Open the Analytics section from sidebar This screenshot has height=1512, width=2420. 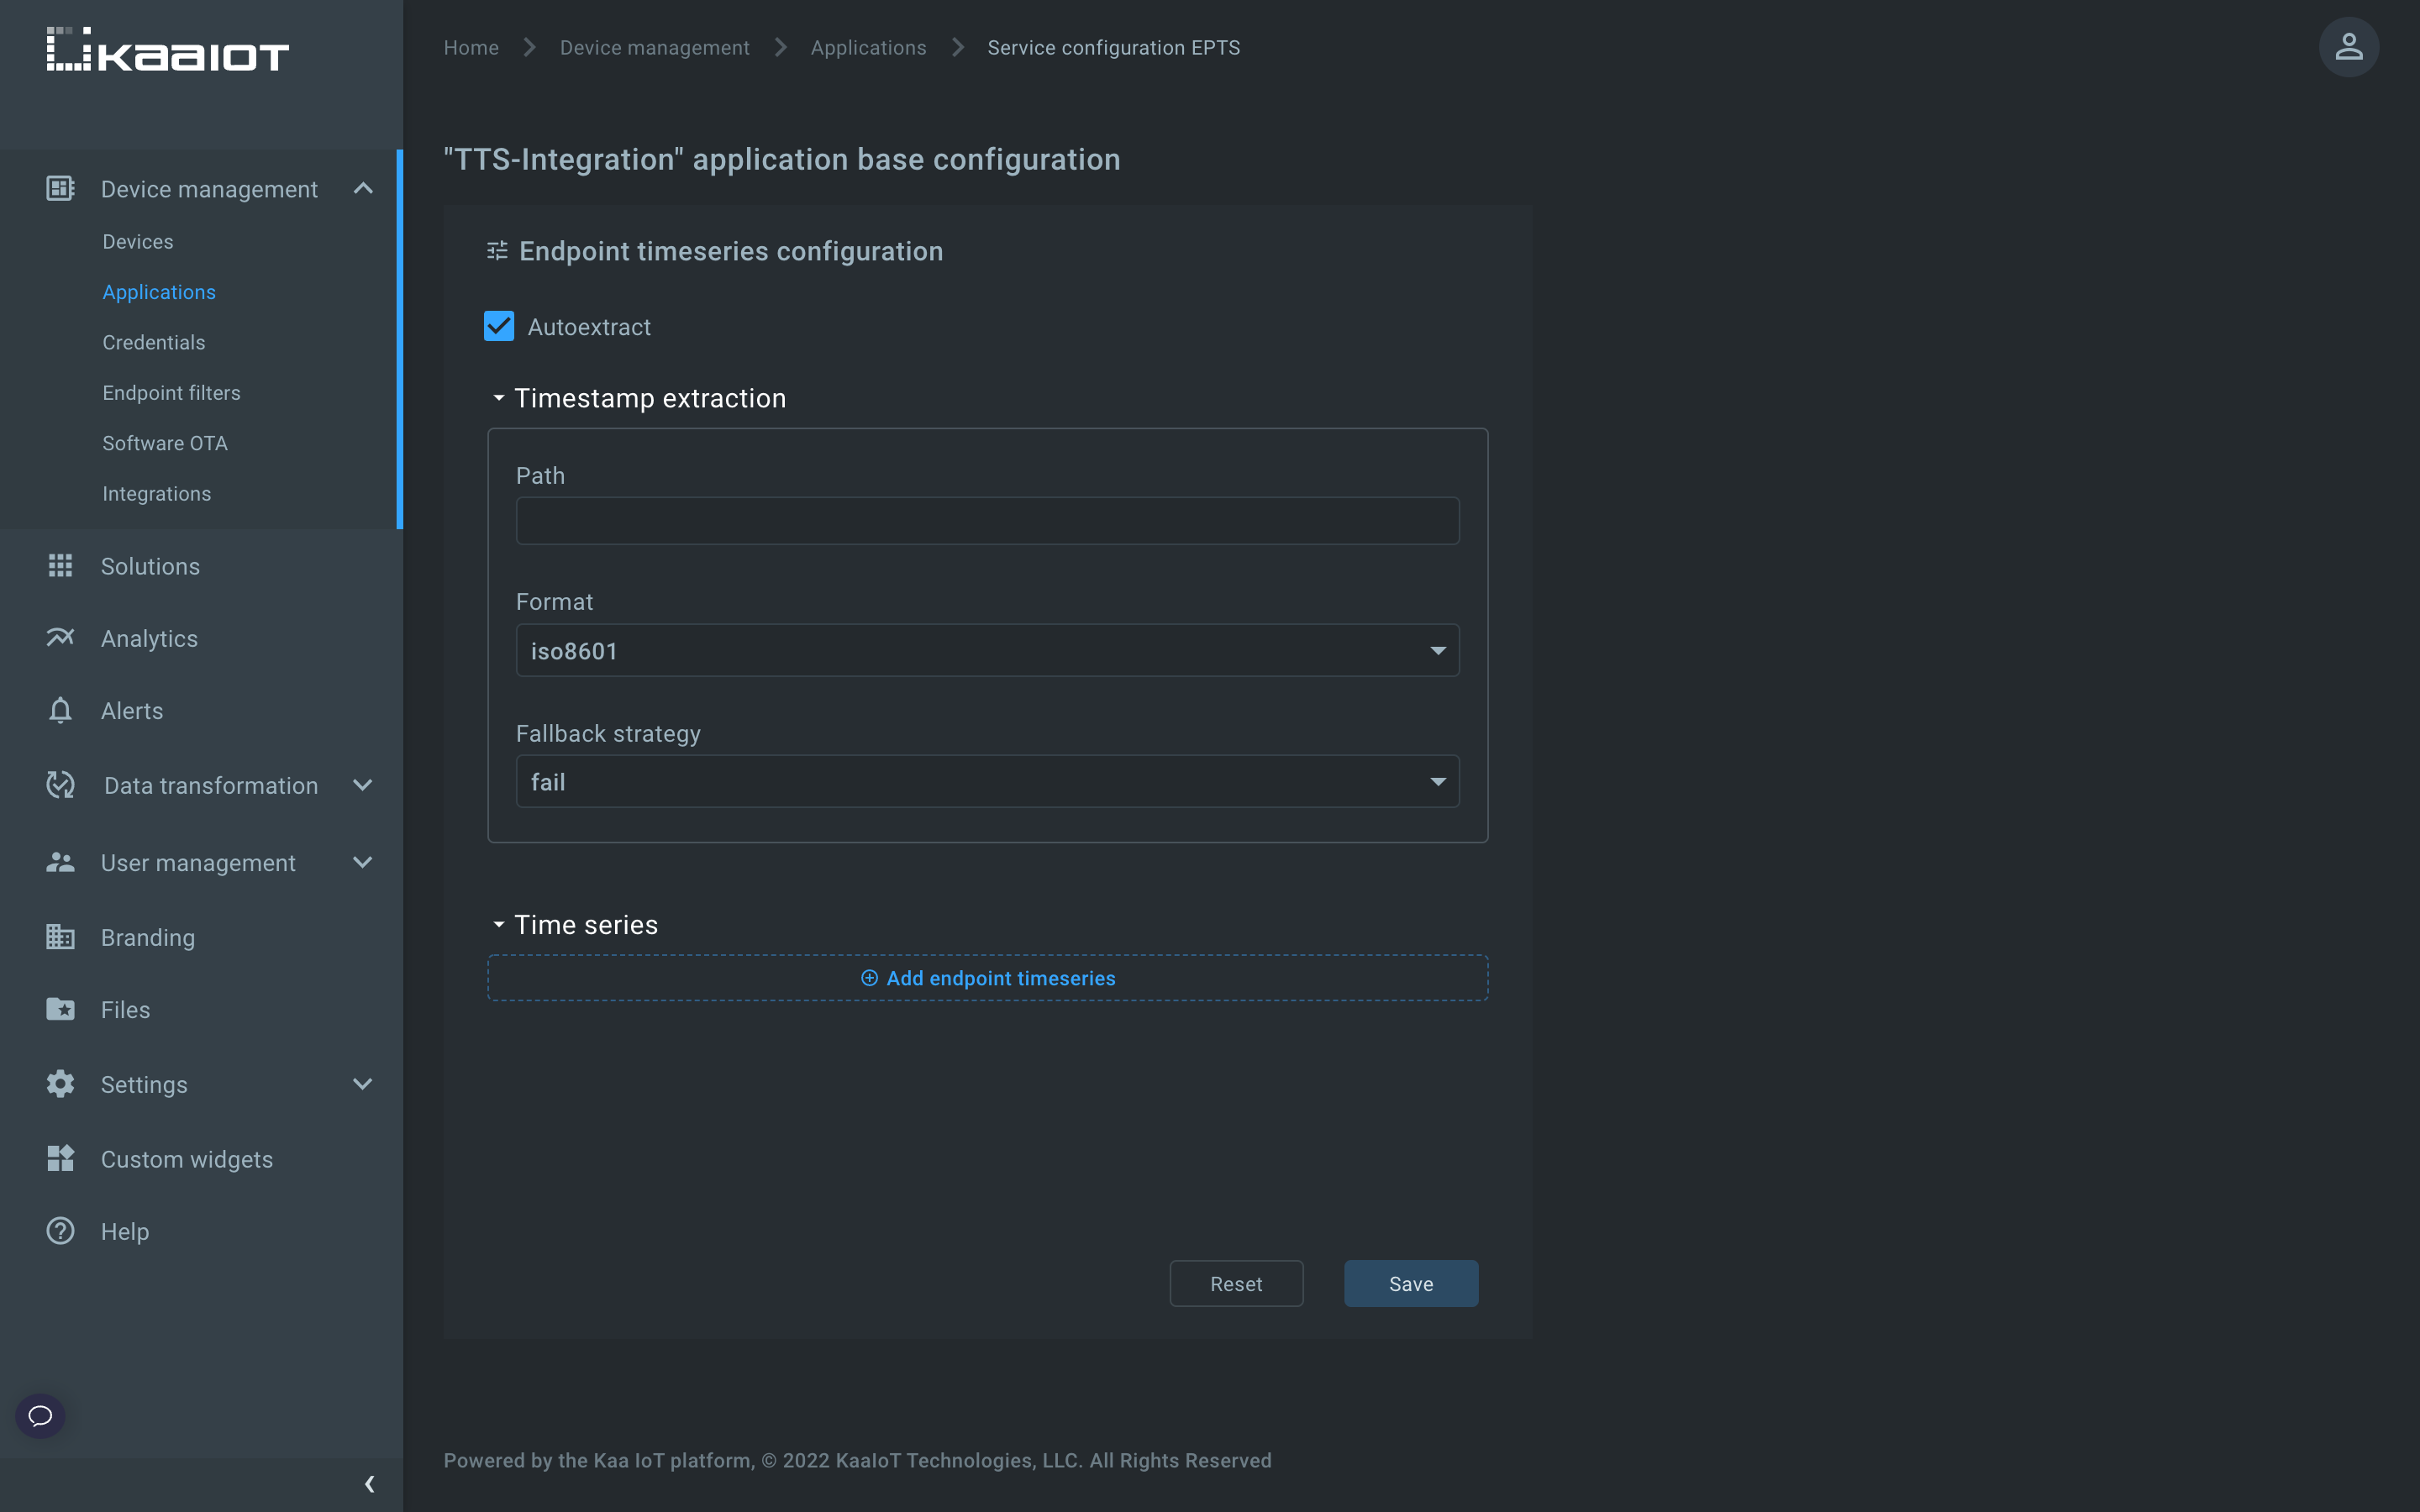pos(149,638)
